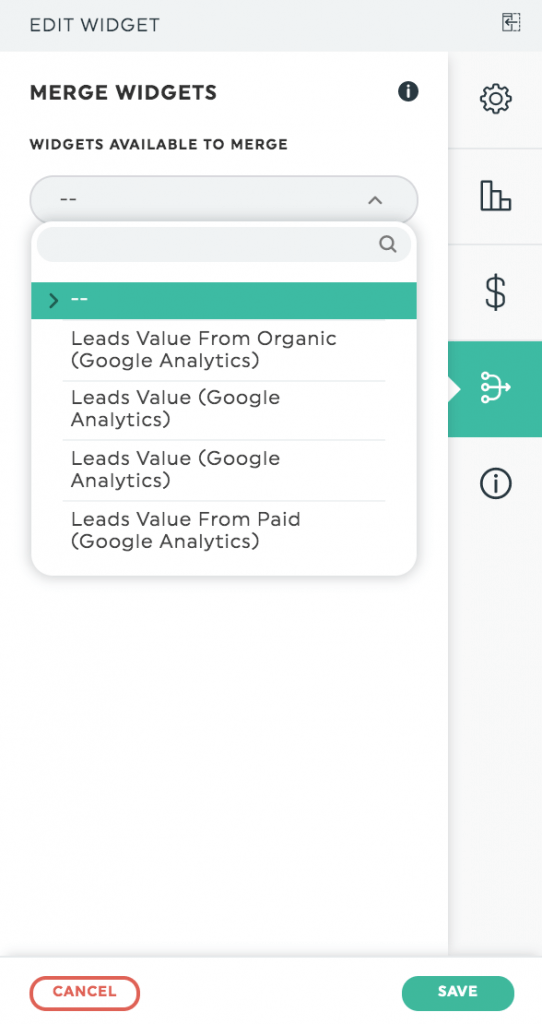
Task: Select the merge widgets branch icon
Action: [x=496, y=389]
